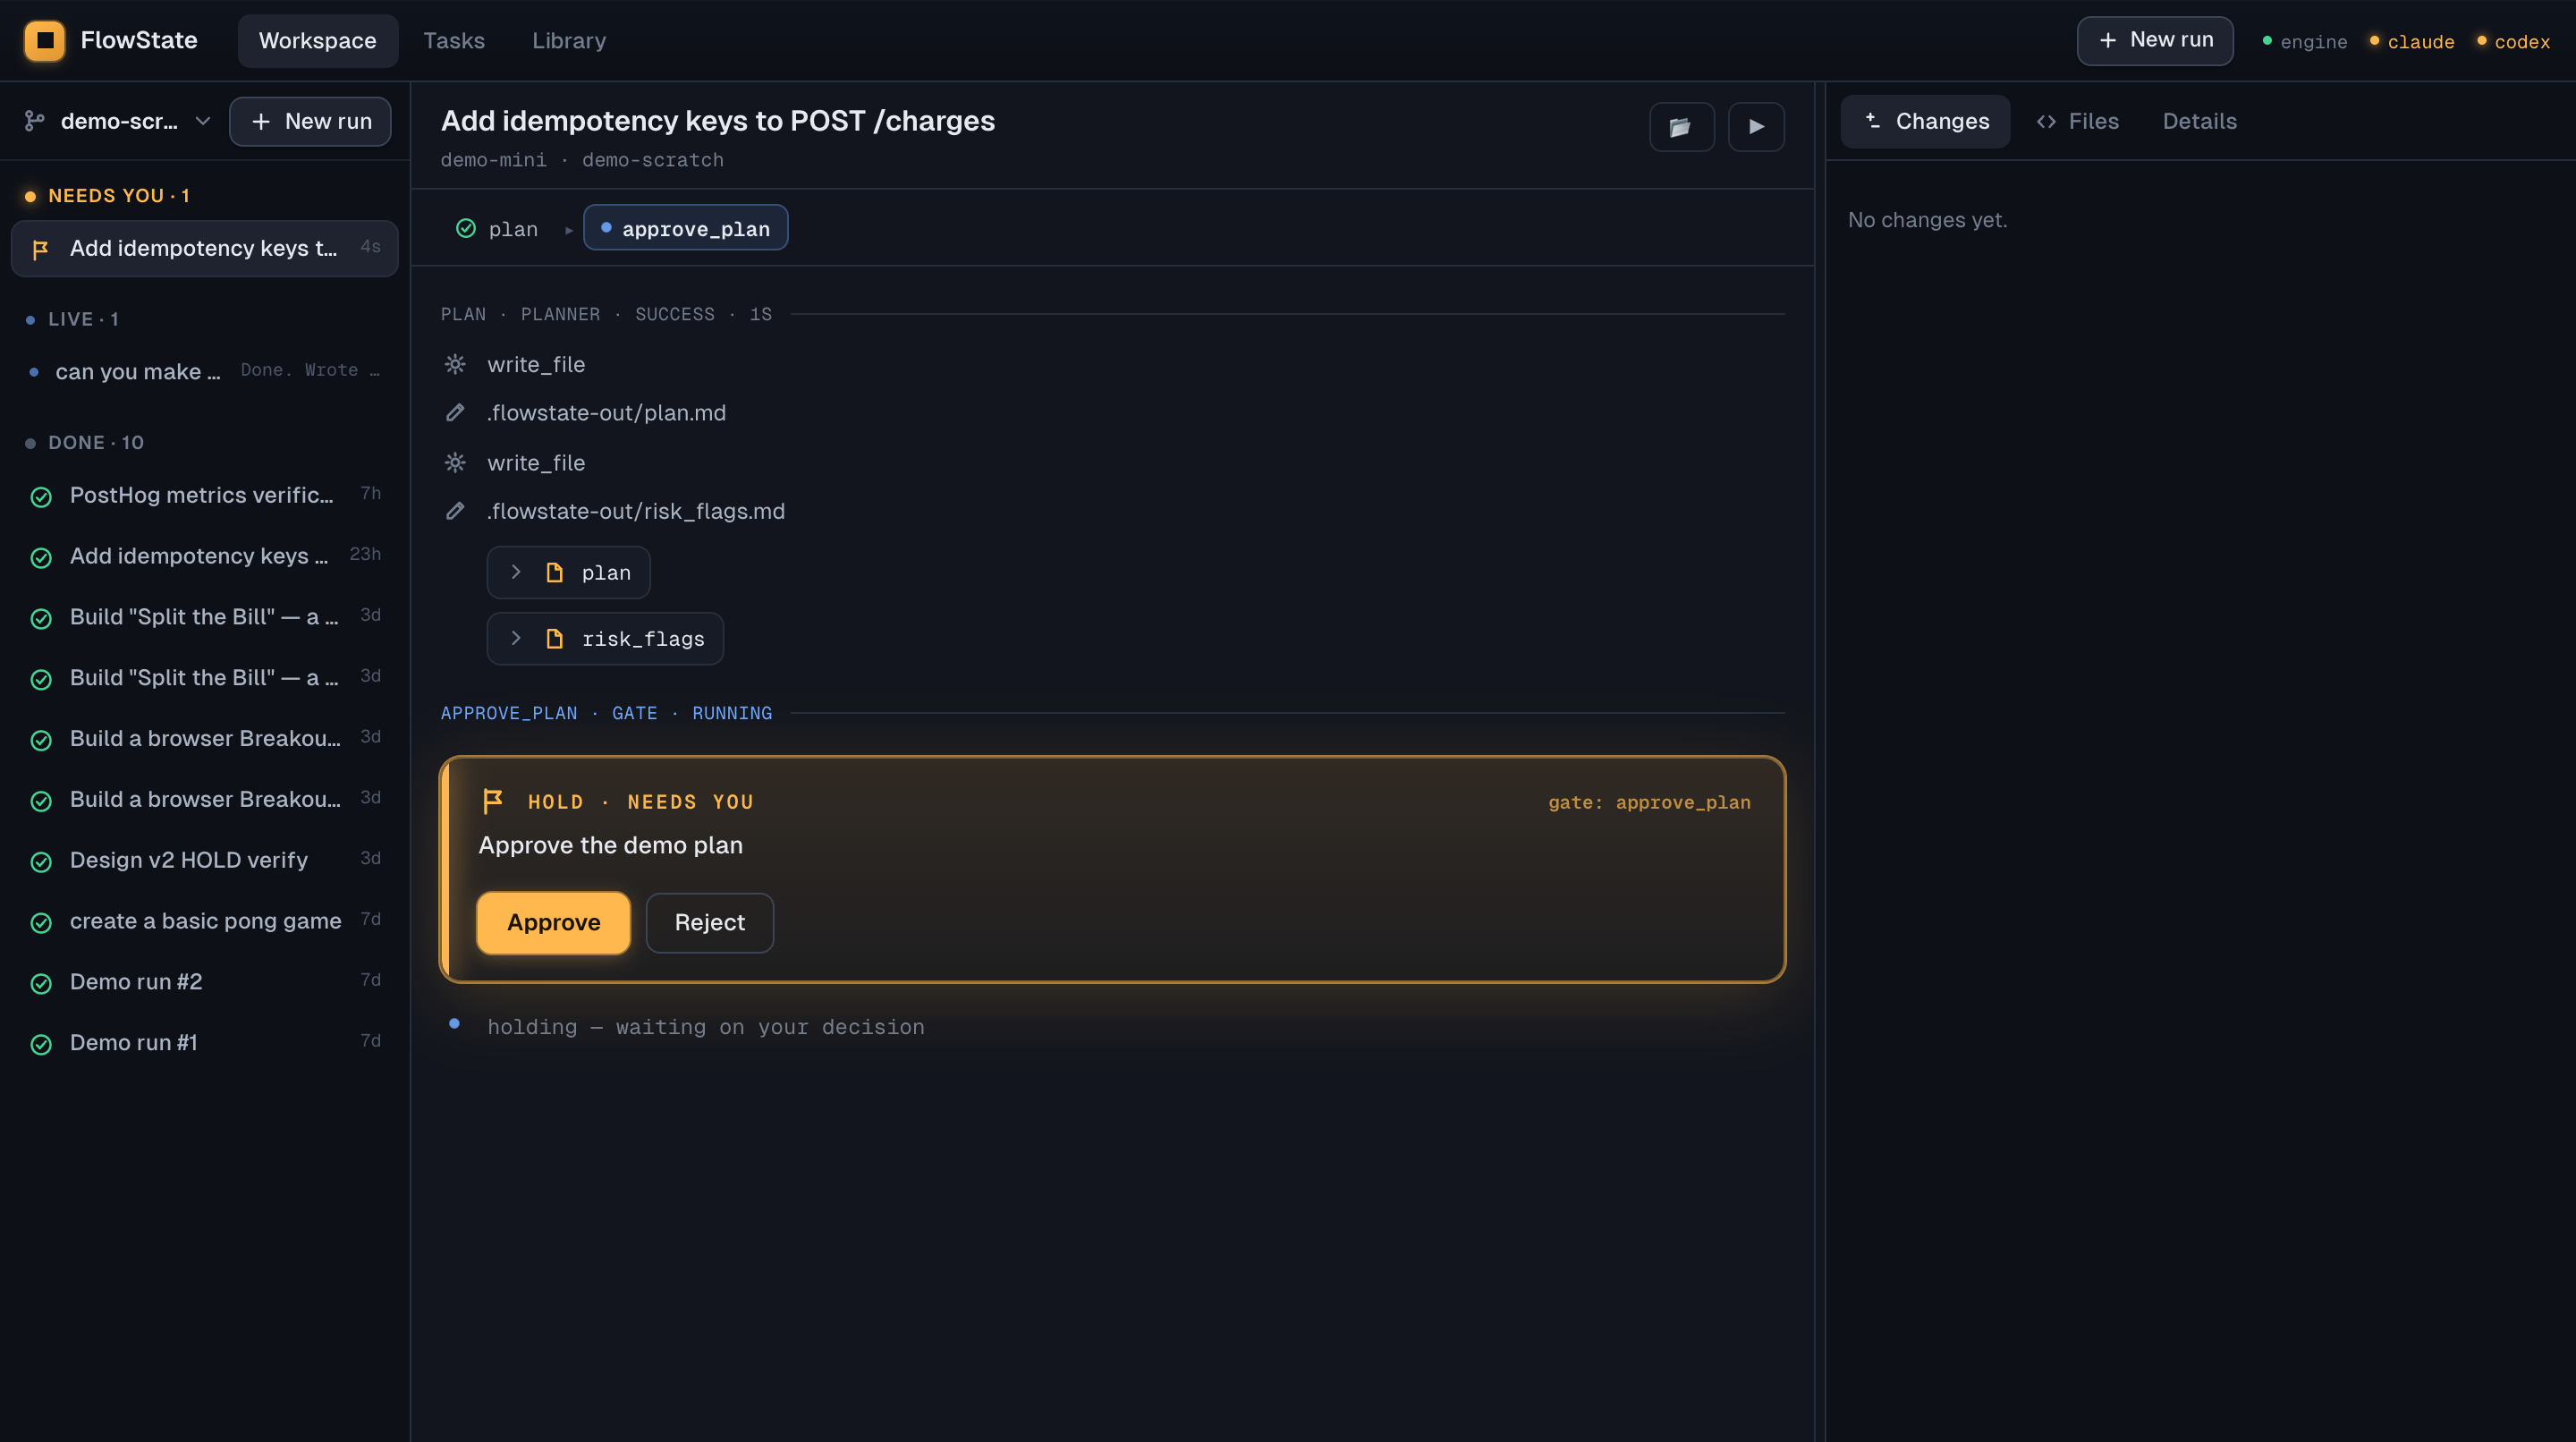Click the .flowstate-out/plan.md file path

(x=606, y=412)
